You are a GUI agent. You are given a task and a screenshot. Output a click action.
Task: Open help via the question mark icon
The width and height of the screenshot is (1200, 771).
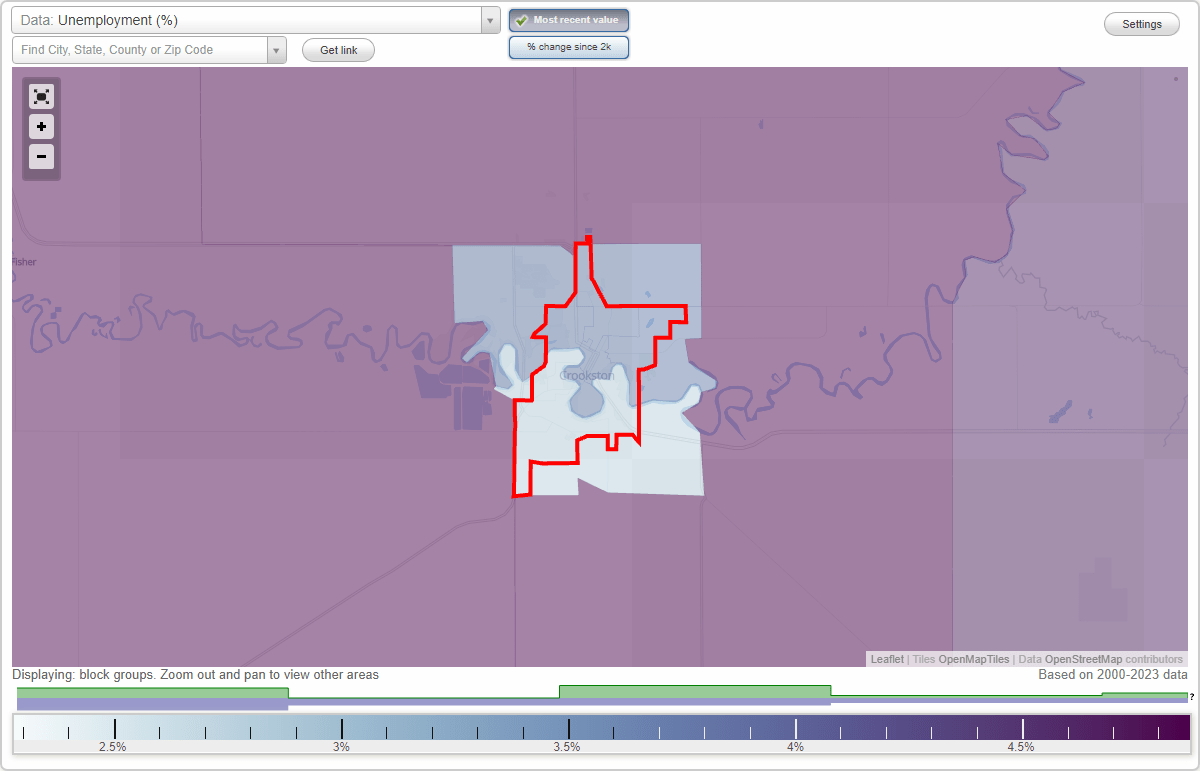click(x=1193, y=697)
